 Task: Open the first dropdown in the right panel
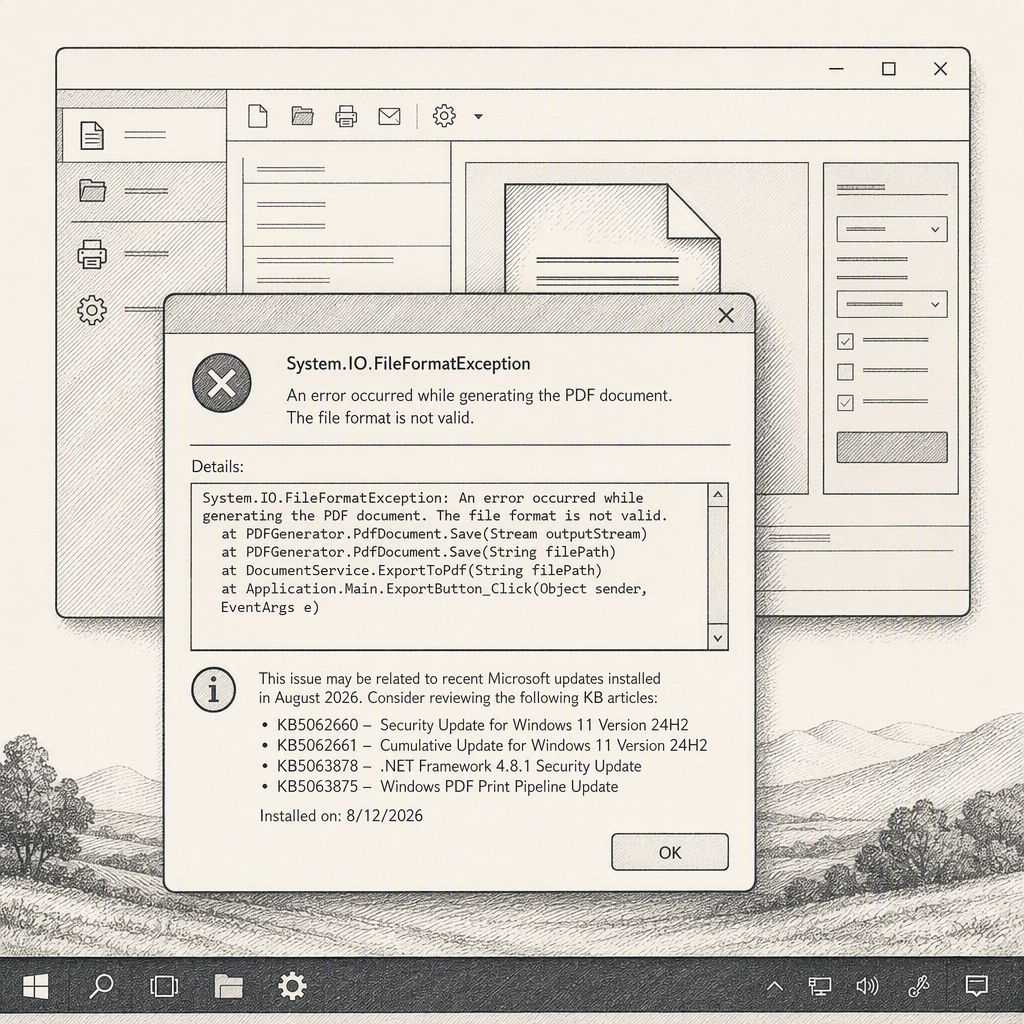(891, 229)
